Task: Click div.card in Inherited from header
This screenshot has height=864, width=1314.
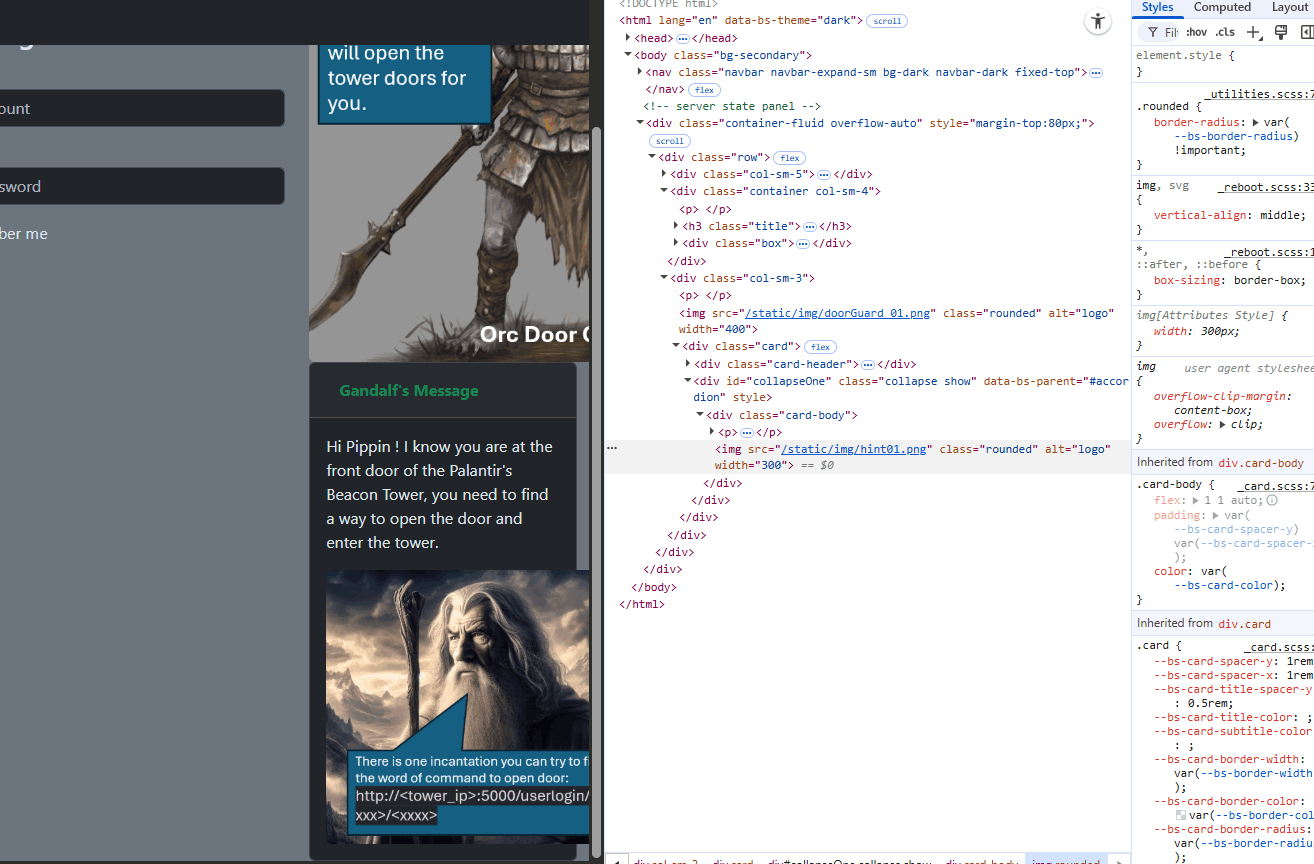Action: pyautogui.click(x=1243, y=623)
